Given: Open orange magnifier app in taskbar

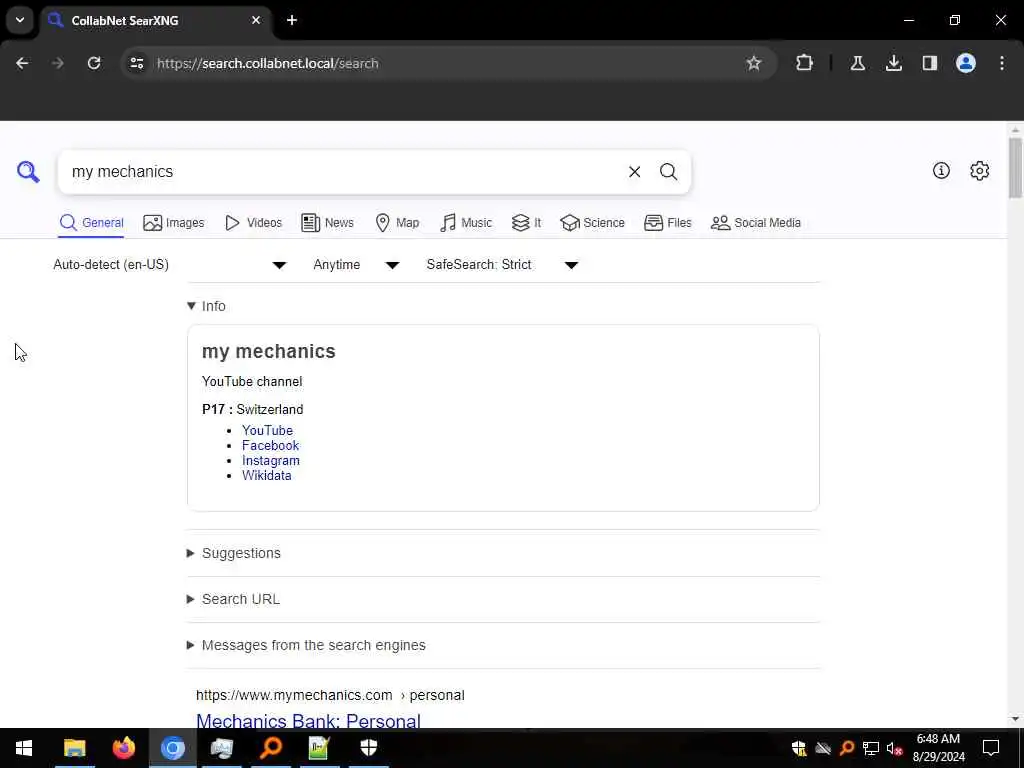Looking at the screenshot, I should (270, 748).
